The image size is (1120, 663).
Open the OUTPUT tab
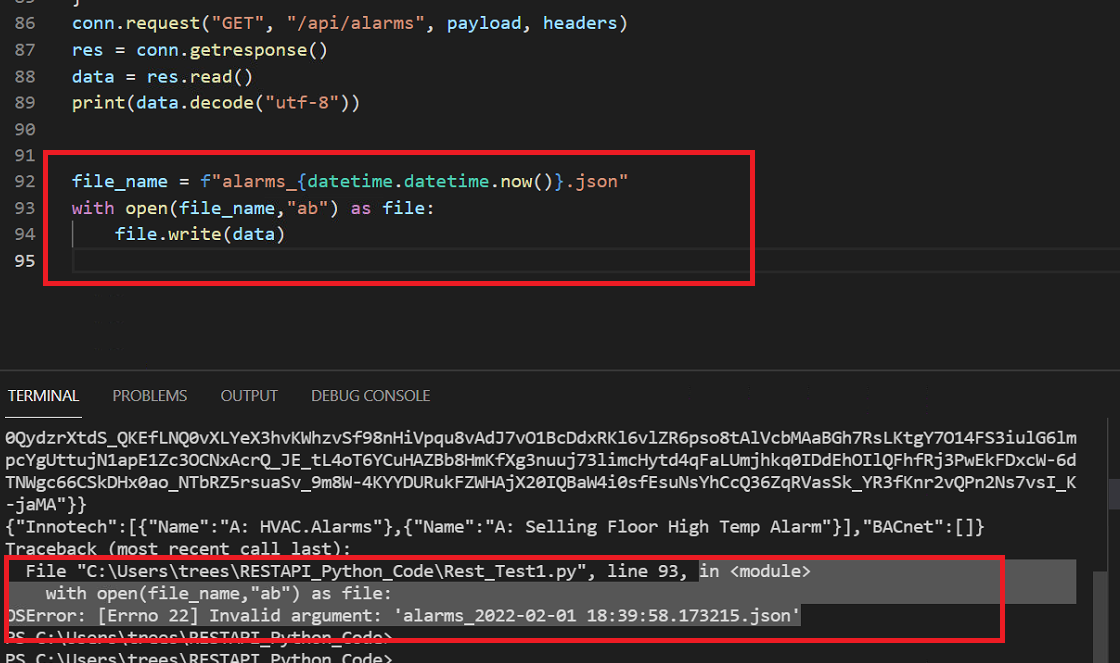(x=249, y=396)
